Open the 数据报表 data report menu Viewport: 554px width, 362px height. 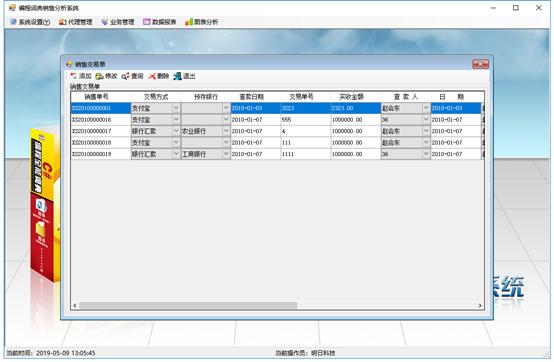tap(160, 22)
